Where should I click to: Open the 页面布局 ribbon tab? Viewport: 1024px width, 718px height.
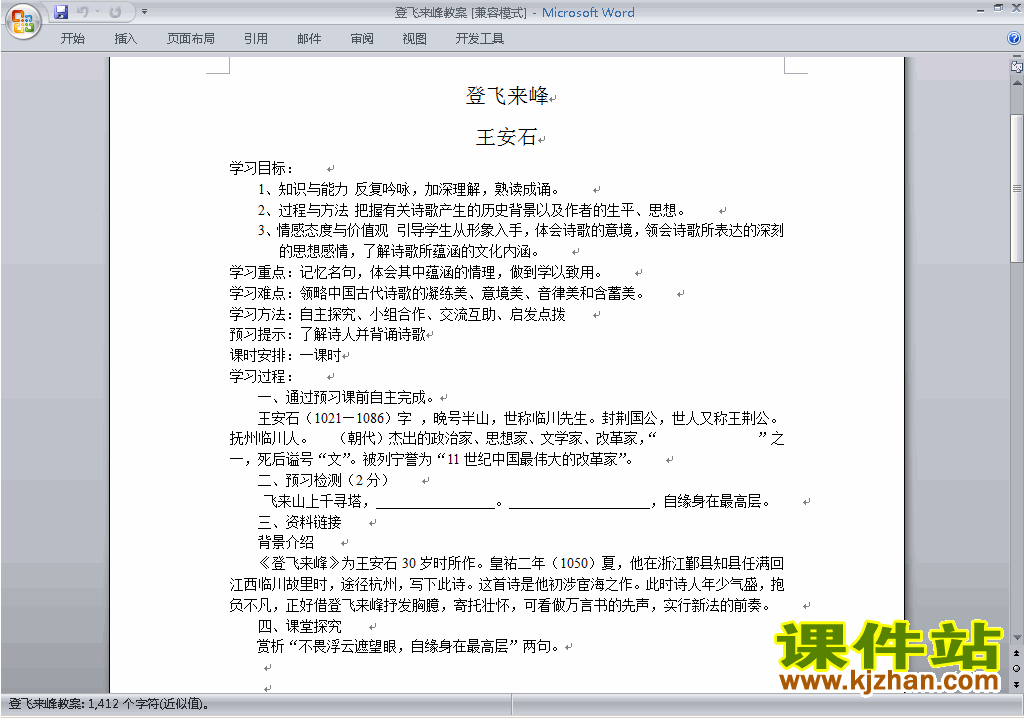(191, 39)
